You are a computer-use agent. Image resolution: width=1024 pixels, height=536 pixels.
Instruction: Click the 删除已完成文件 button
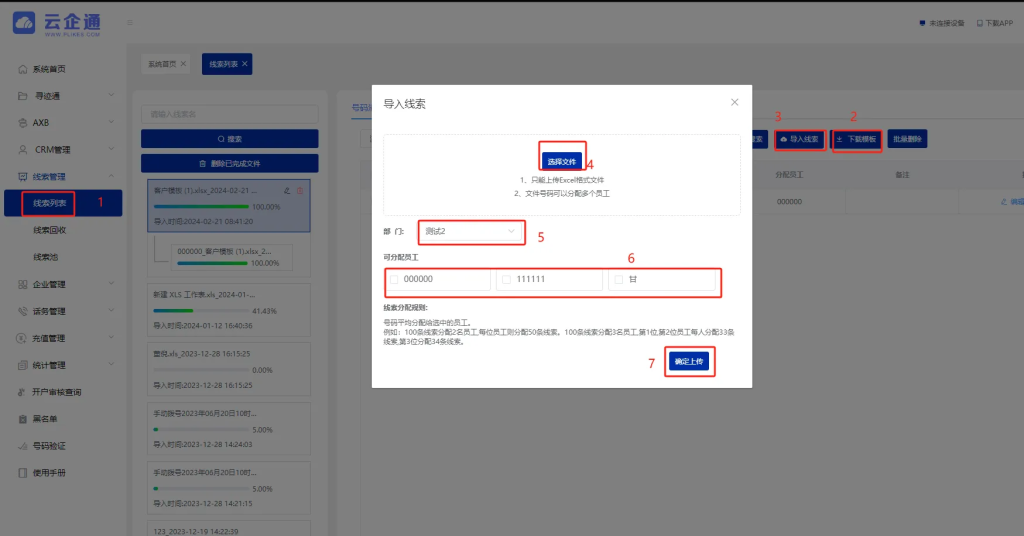pos(230,163)
